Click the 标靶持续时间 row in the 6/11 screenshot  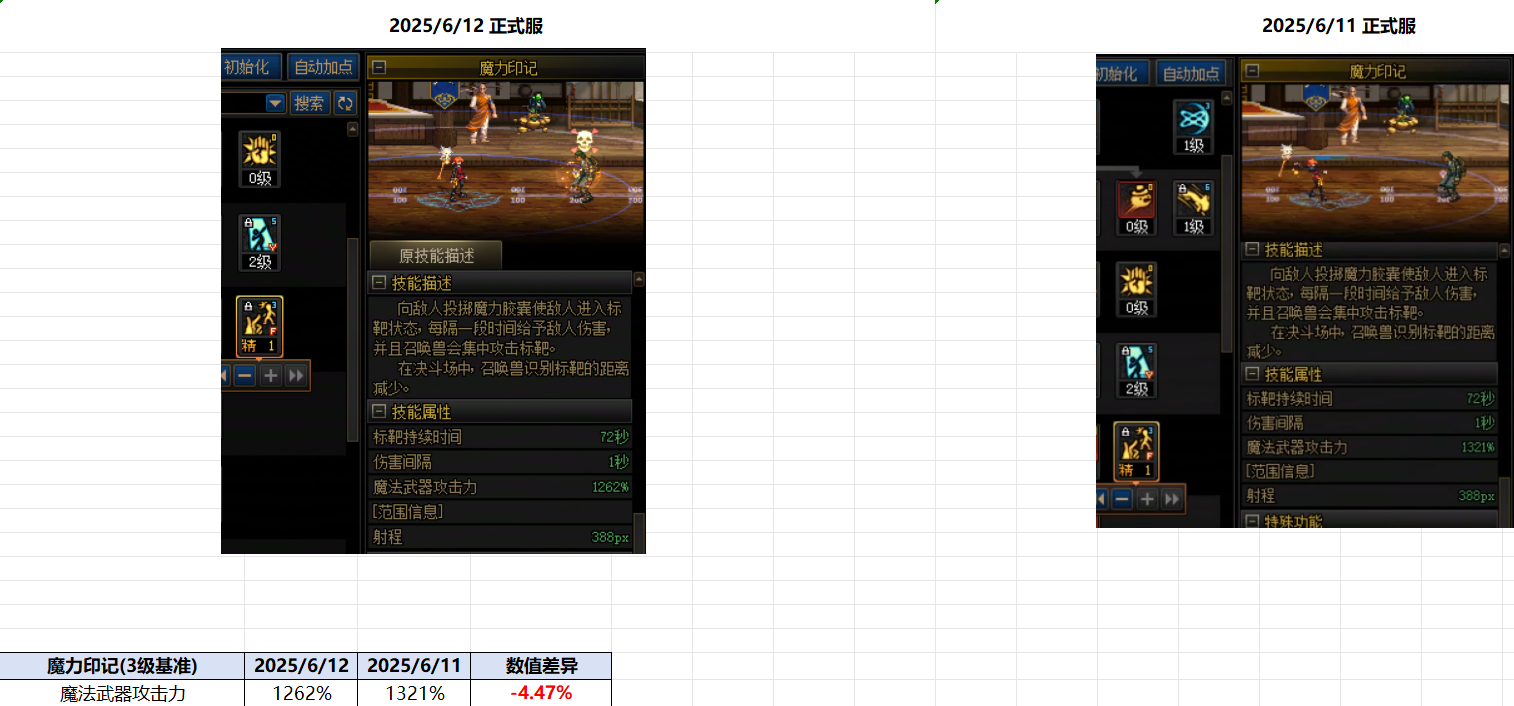coord(1370,398)
